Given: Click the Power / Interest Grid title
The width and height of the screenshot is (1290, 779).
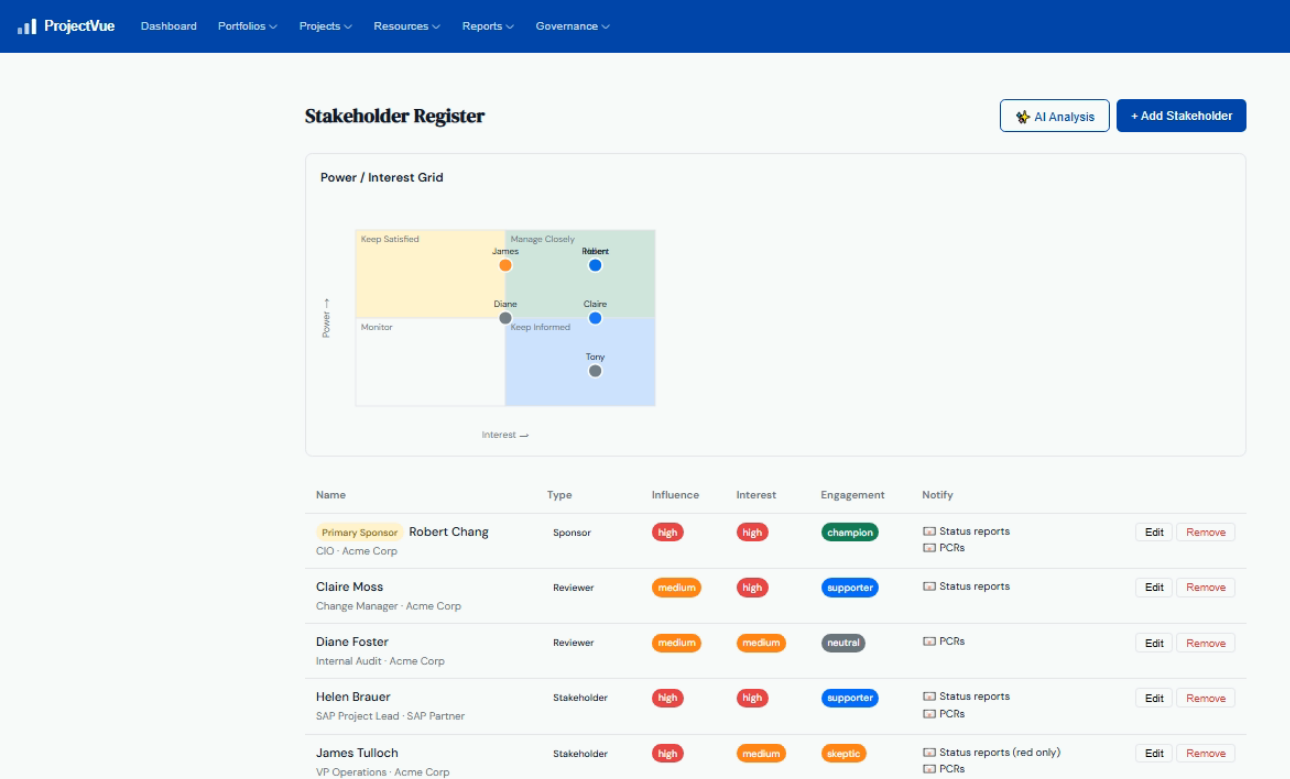Looking at the screenshot, I should click(x=381, y=177).
